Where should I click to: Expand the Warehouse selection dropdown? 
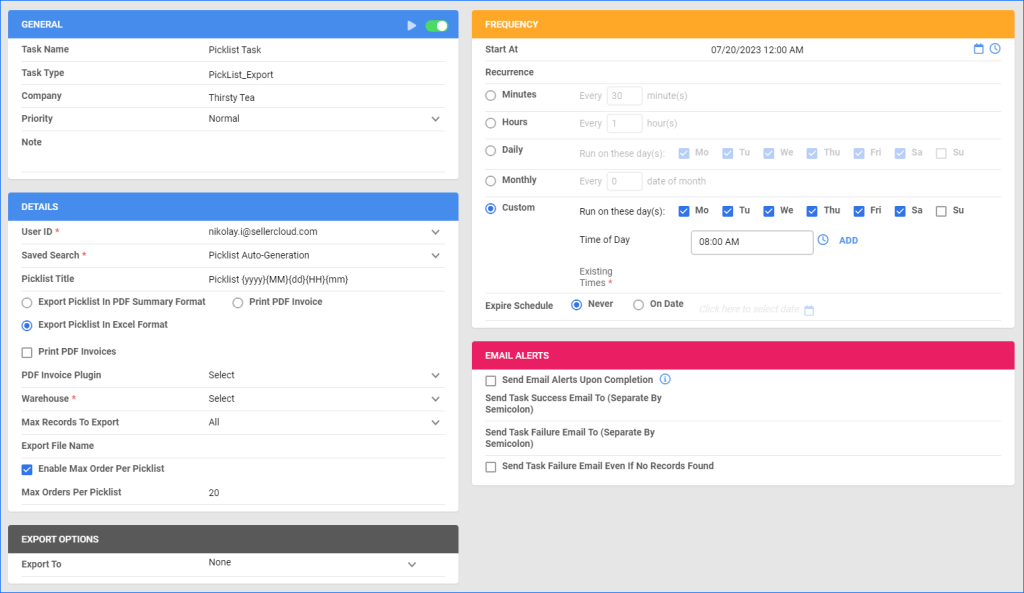[x=434, y=398]
